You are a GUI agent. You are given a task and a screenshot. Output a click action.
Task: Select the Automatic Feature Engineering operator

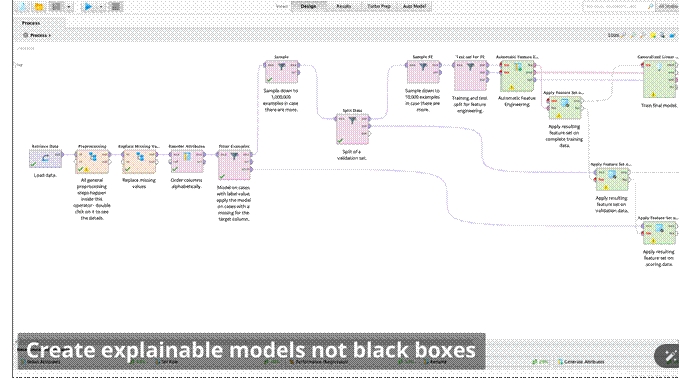point(517,75)
